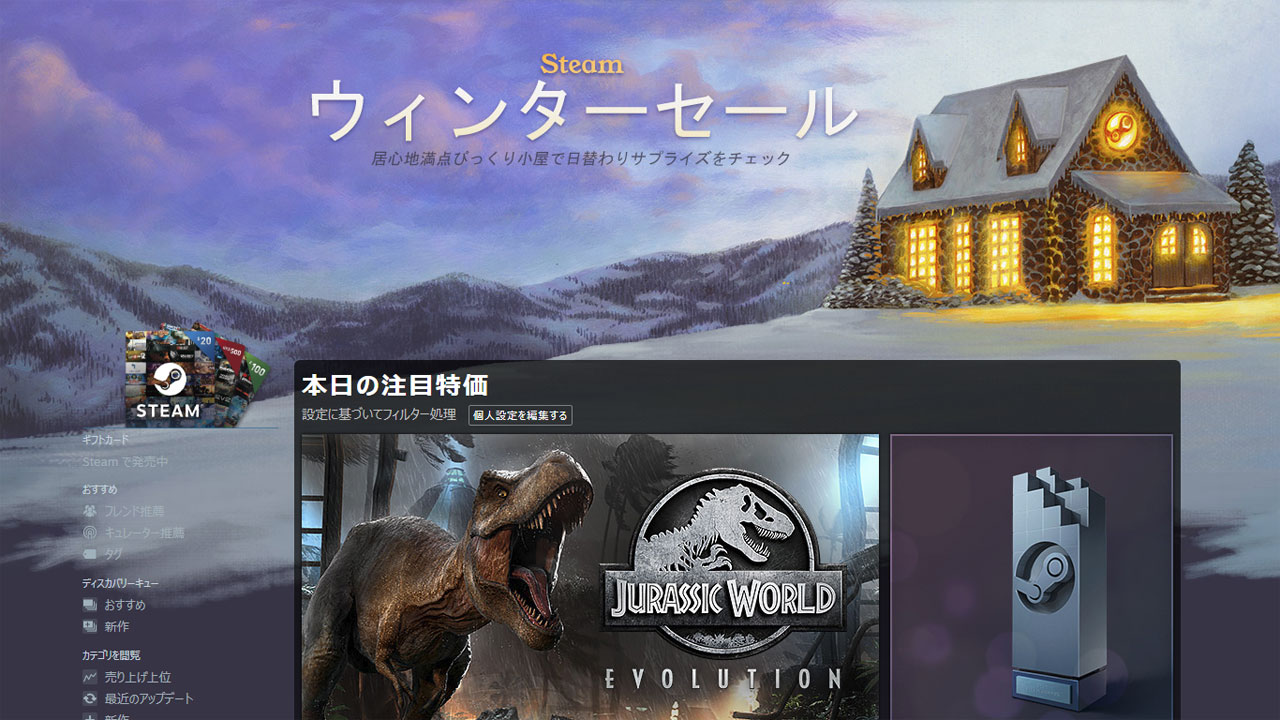Click the ギフトカード sidebar heading
The height and width of the screenshot is (720, 1280).
pos(106,440)
